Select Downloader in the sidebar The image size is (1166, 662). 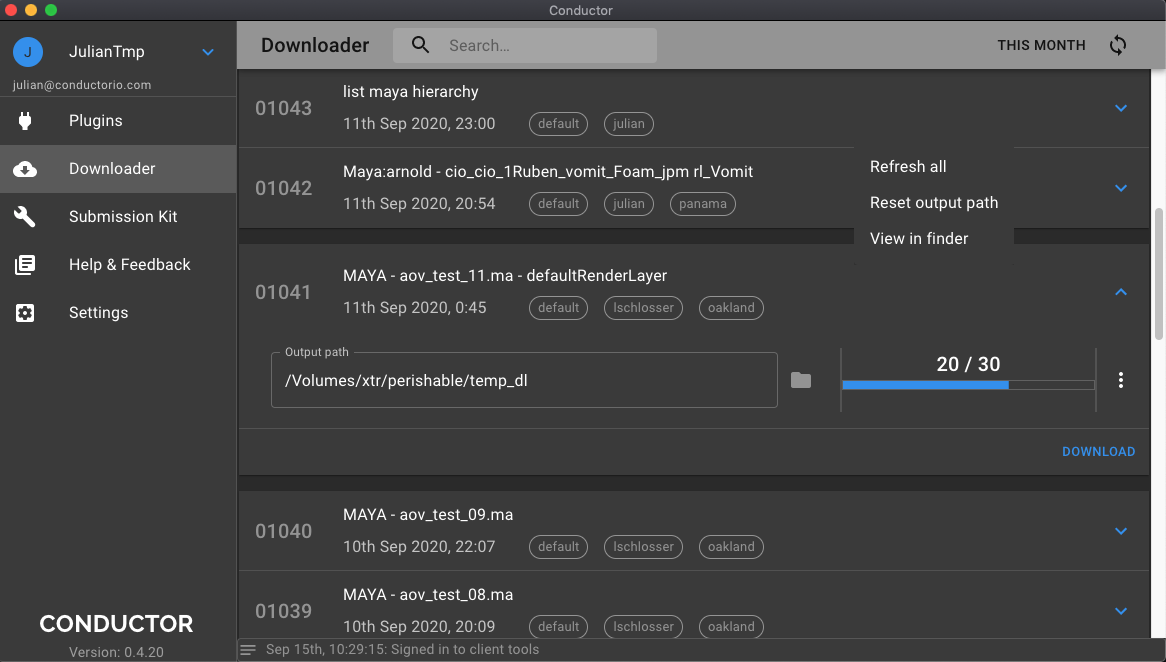pos(118,169)
